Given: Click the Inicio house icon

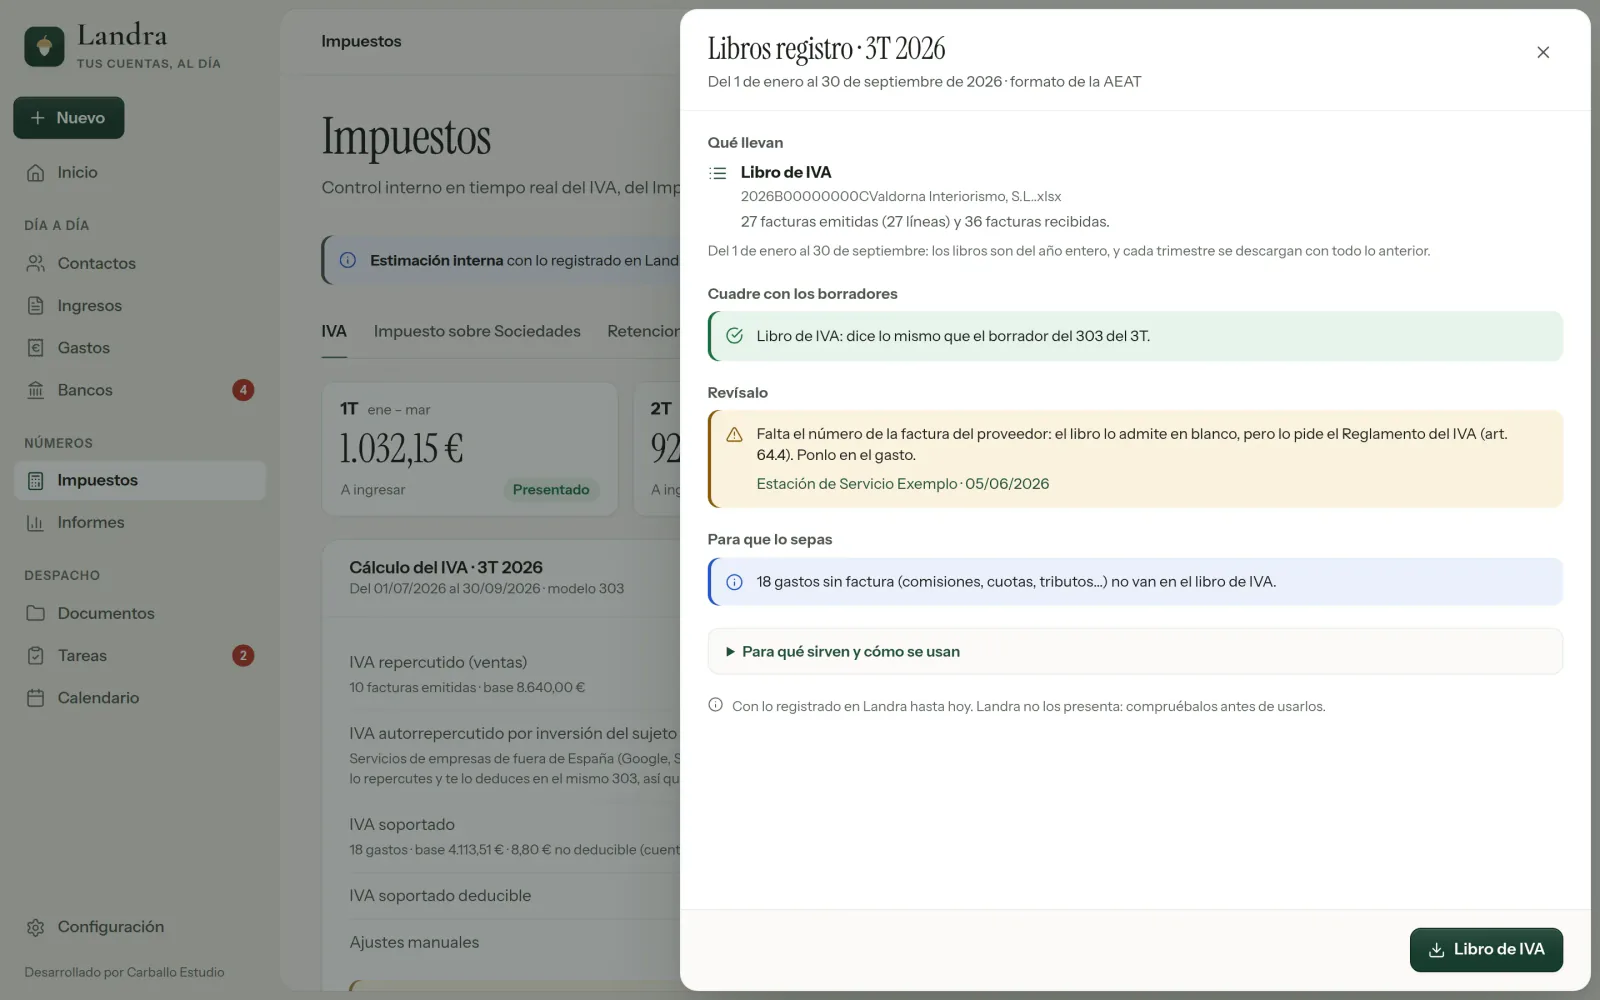Looking at the screenshot, I should [x=36, y=173].
